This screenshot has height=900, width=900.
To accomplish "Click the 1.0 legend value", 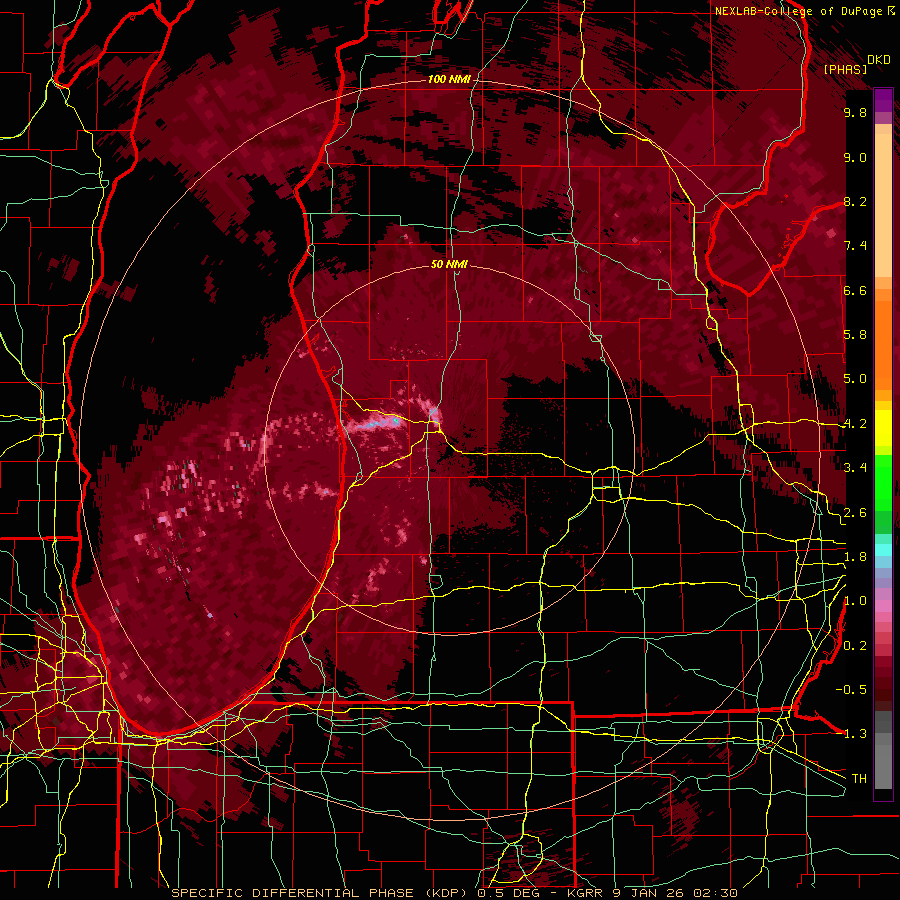I will point(855,601).
